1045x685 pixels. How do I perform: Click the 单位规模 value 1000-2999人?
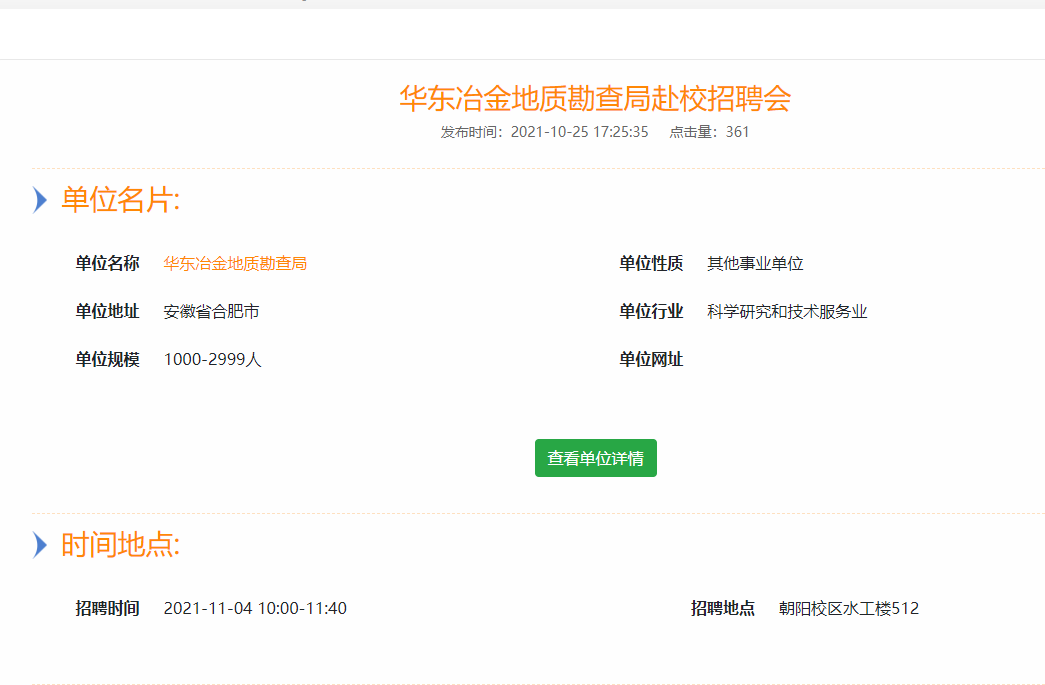(x=212, y=360)
